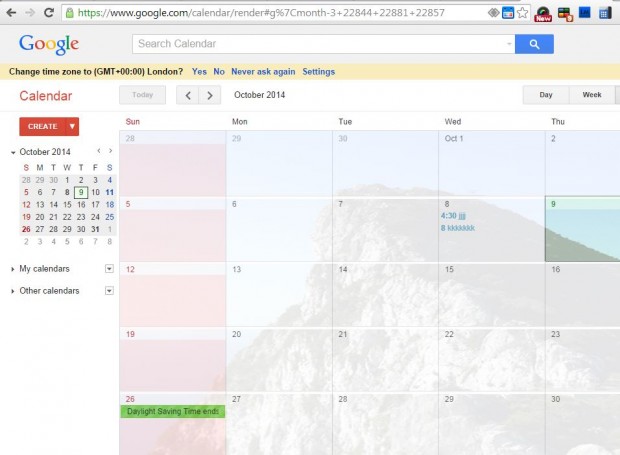Expand the Other calendars section
The width and height of the screenshot is (620, 455).
(13, 291)
